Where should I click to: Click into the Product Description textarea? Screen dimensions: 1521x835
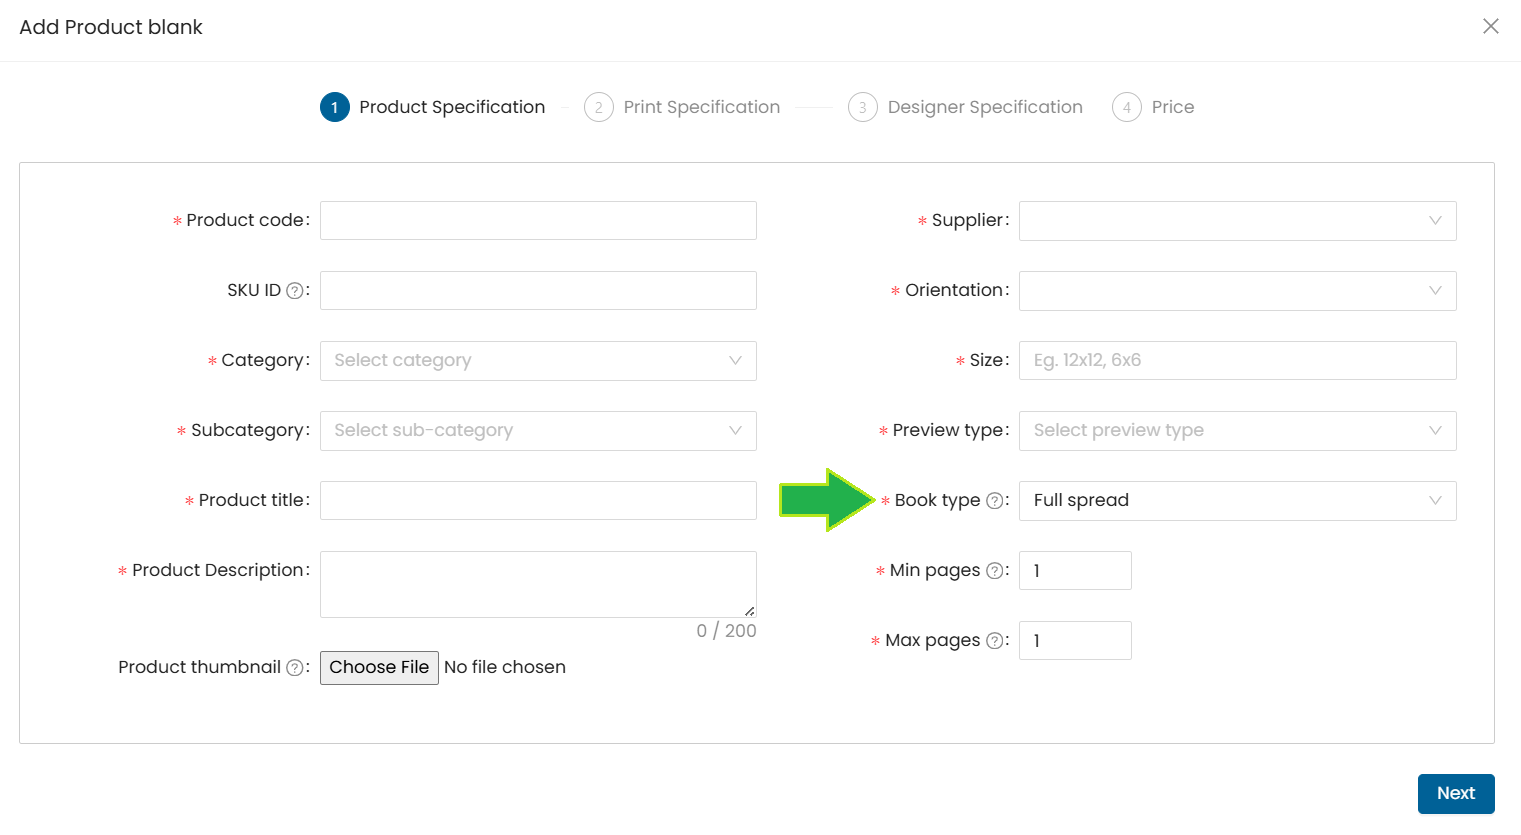click(x=538, y=584)
